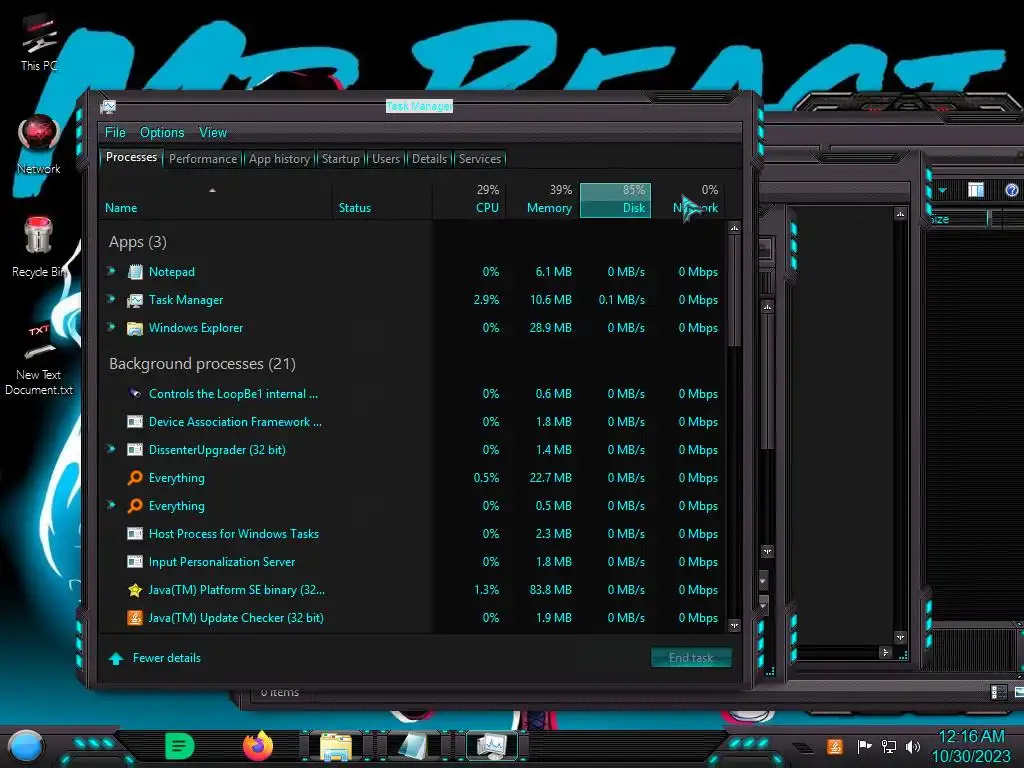Switch to the Services tab
1024x768 pixels.
tap(480, 159)
